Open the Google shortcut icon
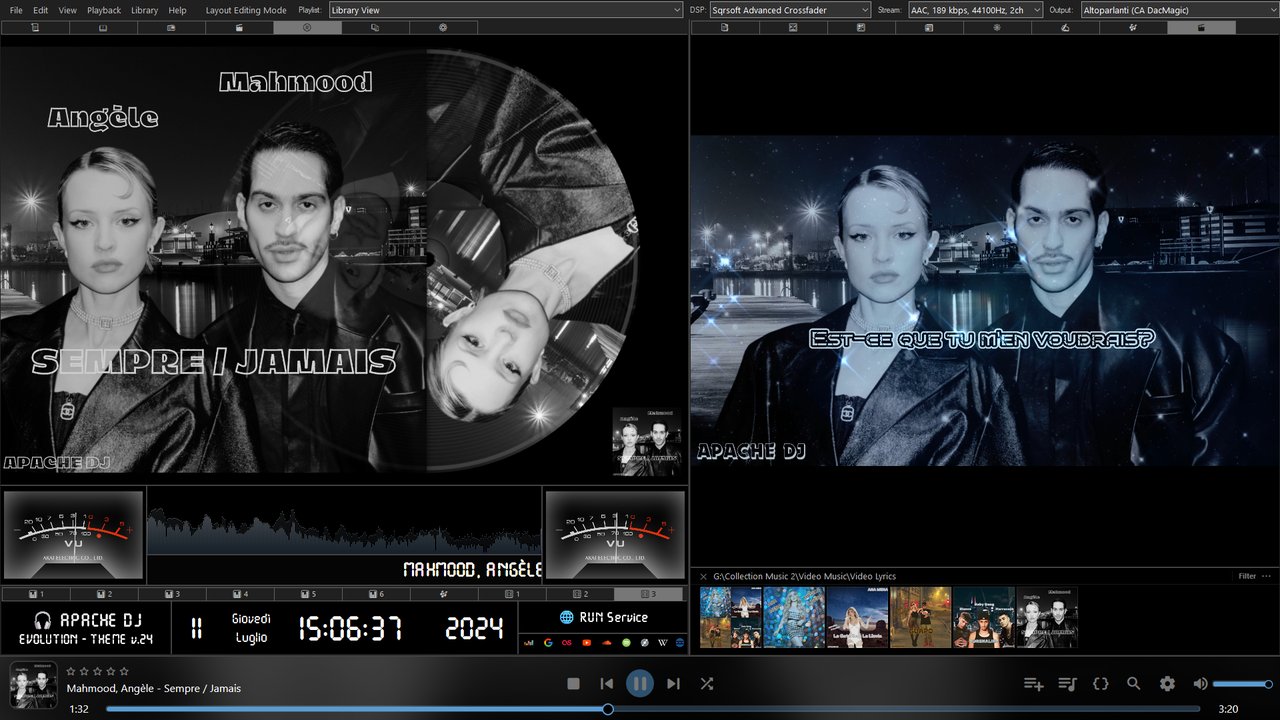This screenshot has width=1280, height=720. coord(548,642)
